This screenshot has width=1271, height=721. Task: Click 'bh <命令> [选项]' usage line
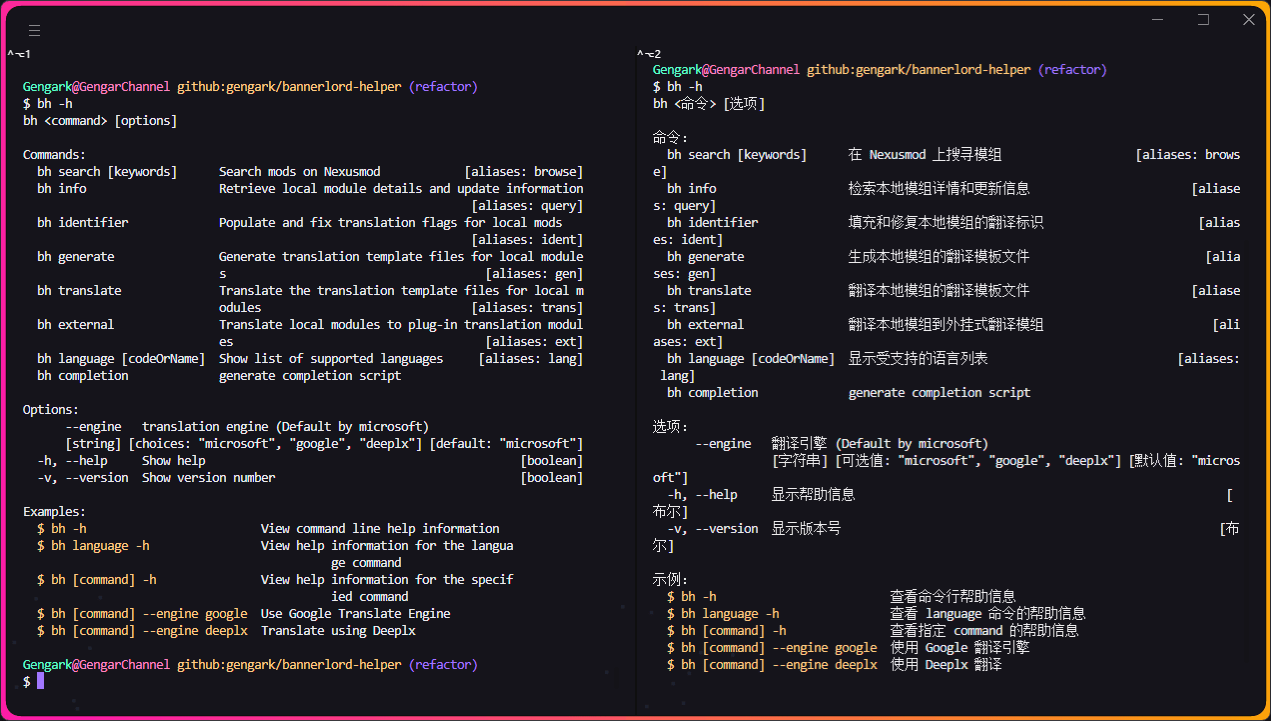coord(709,104)
